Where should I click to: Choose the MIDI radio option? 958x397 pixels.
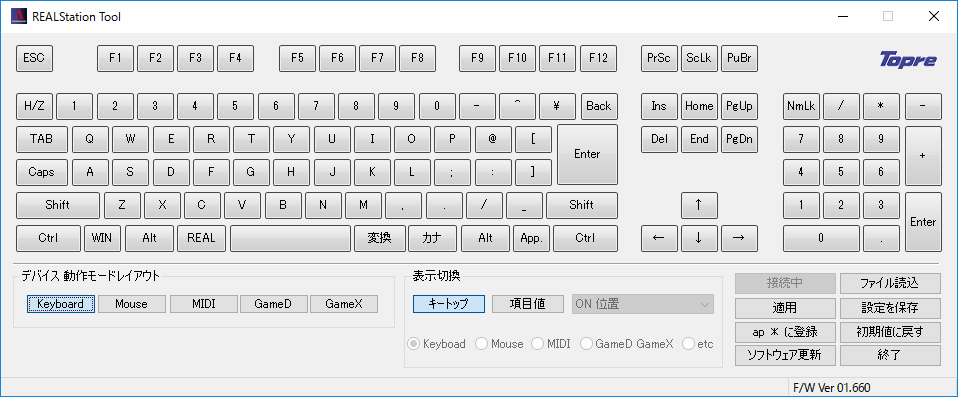pos(550,344)
